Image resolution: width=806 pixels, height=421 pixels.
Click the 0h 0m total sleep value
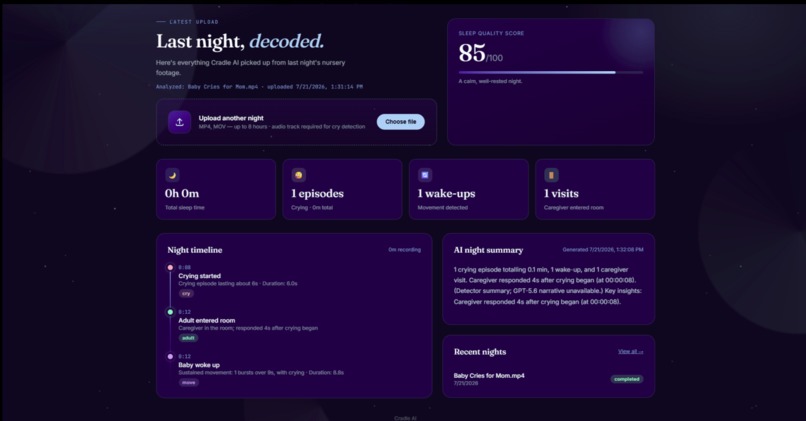(182, 194)
